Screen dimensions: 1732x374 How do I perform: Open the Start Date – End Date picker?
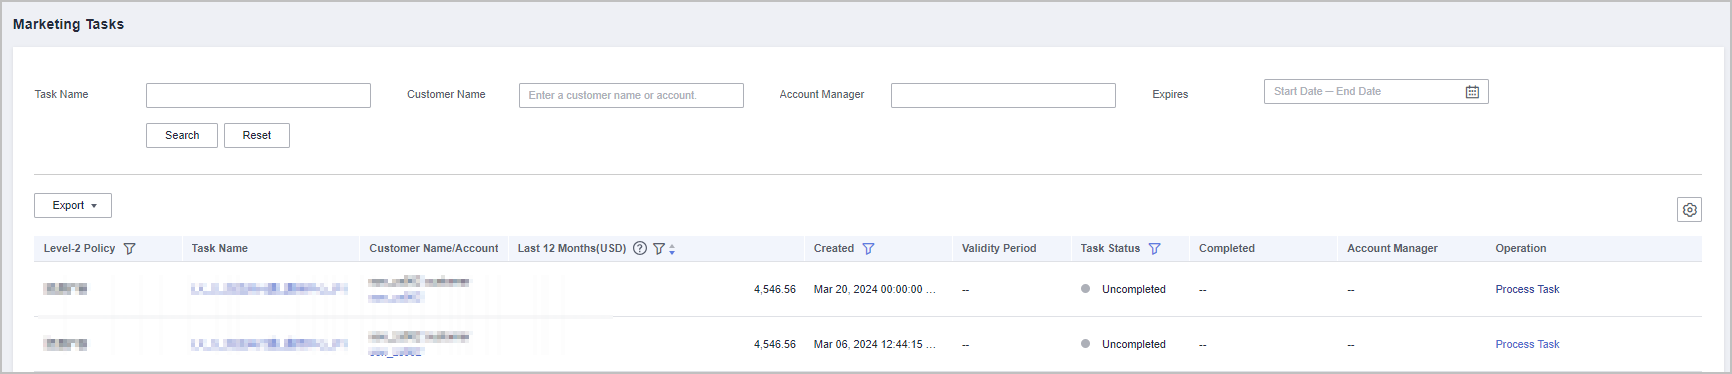(x=1376, y=92)
